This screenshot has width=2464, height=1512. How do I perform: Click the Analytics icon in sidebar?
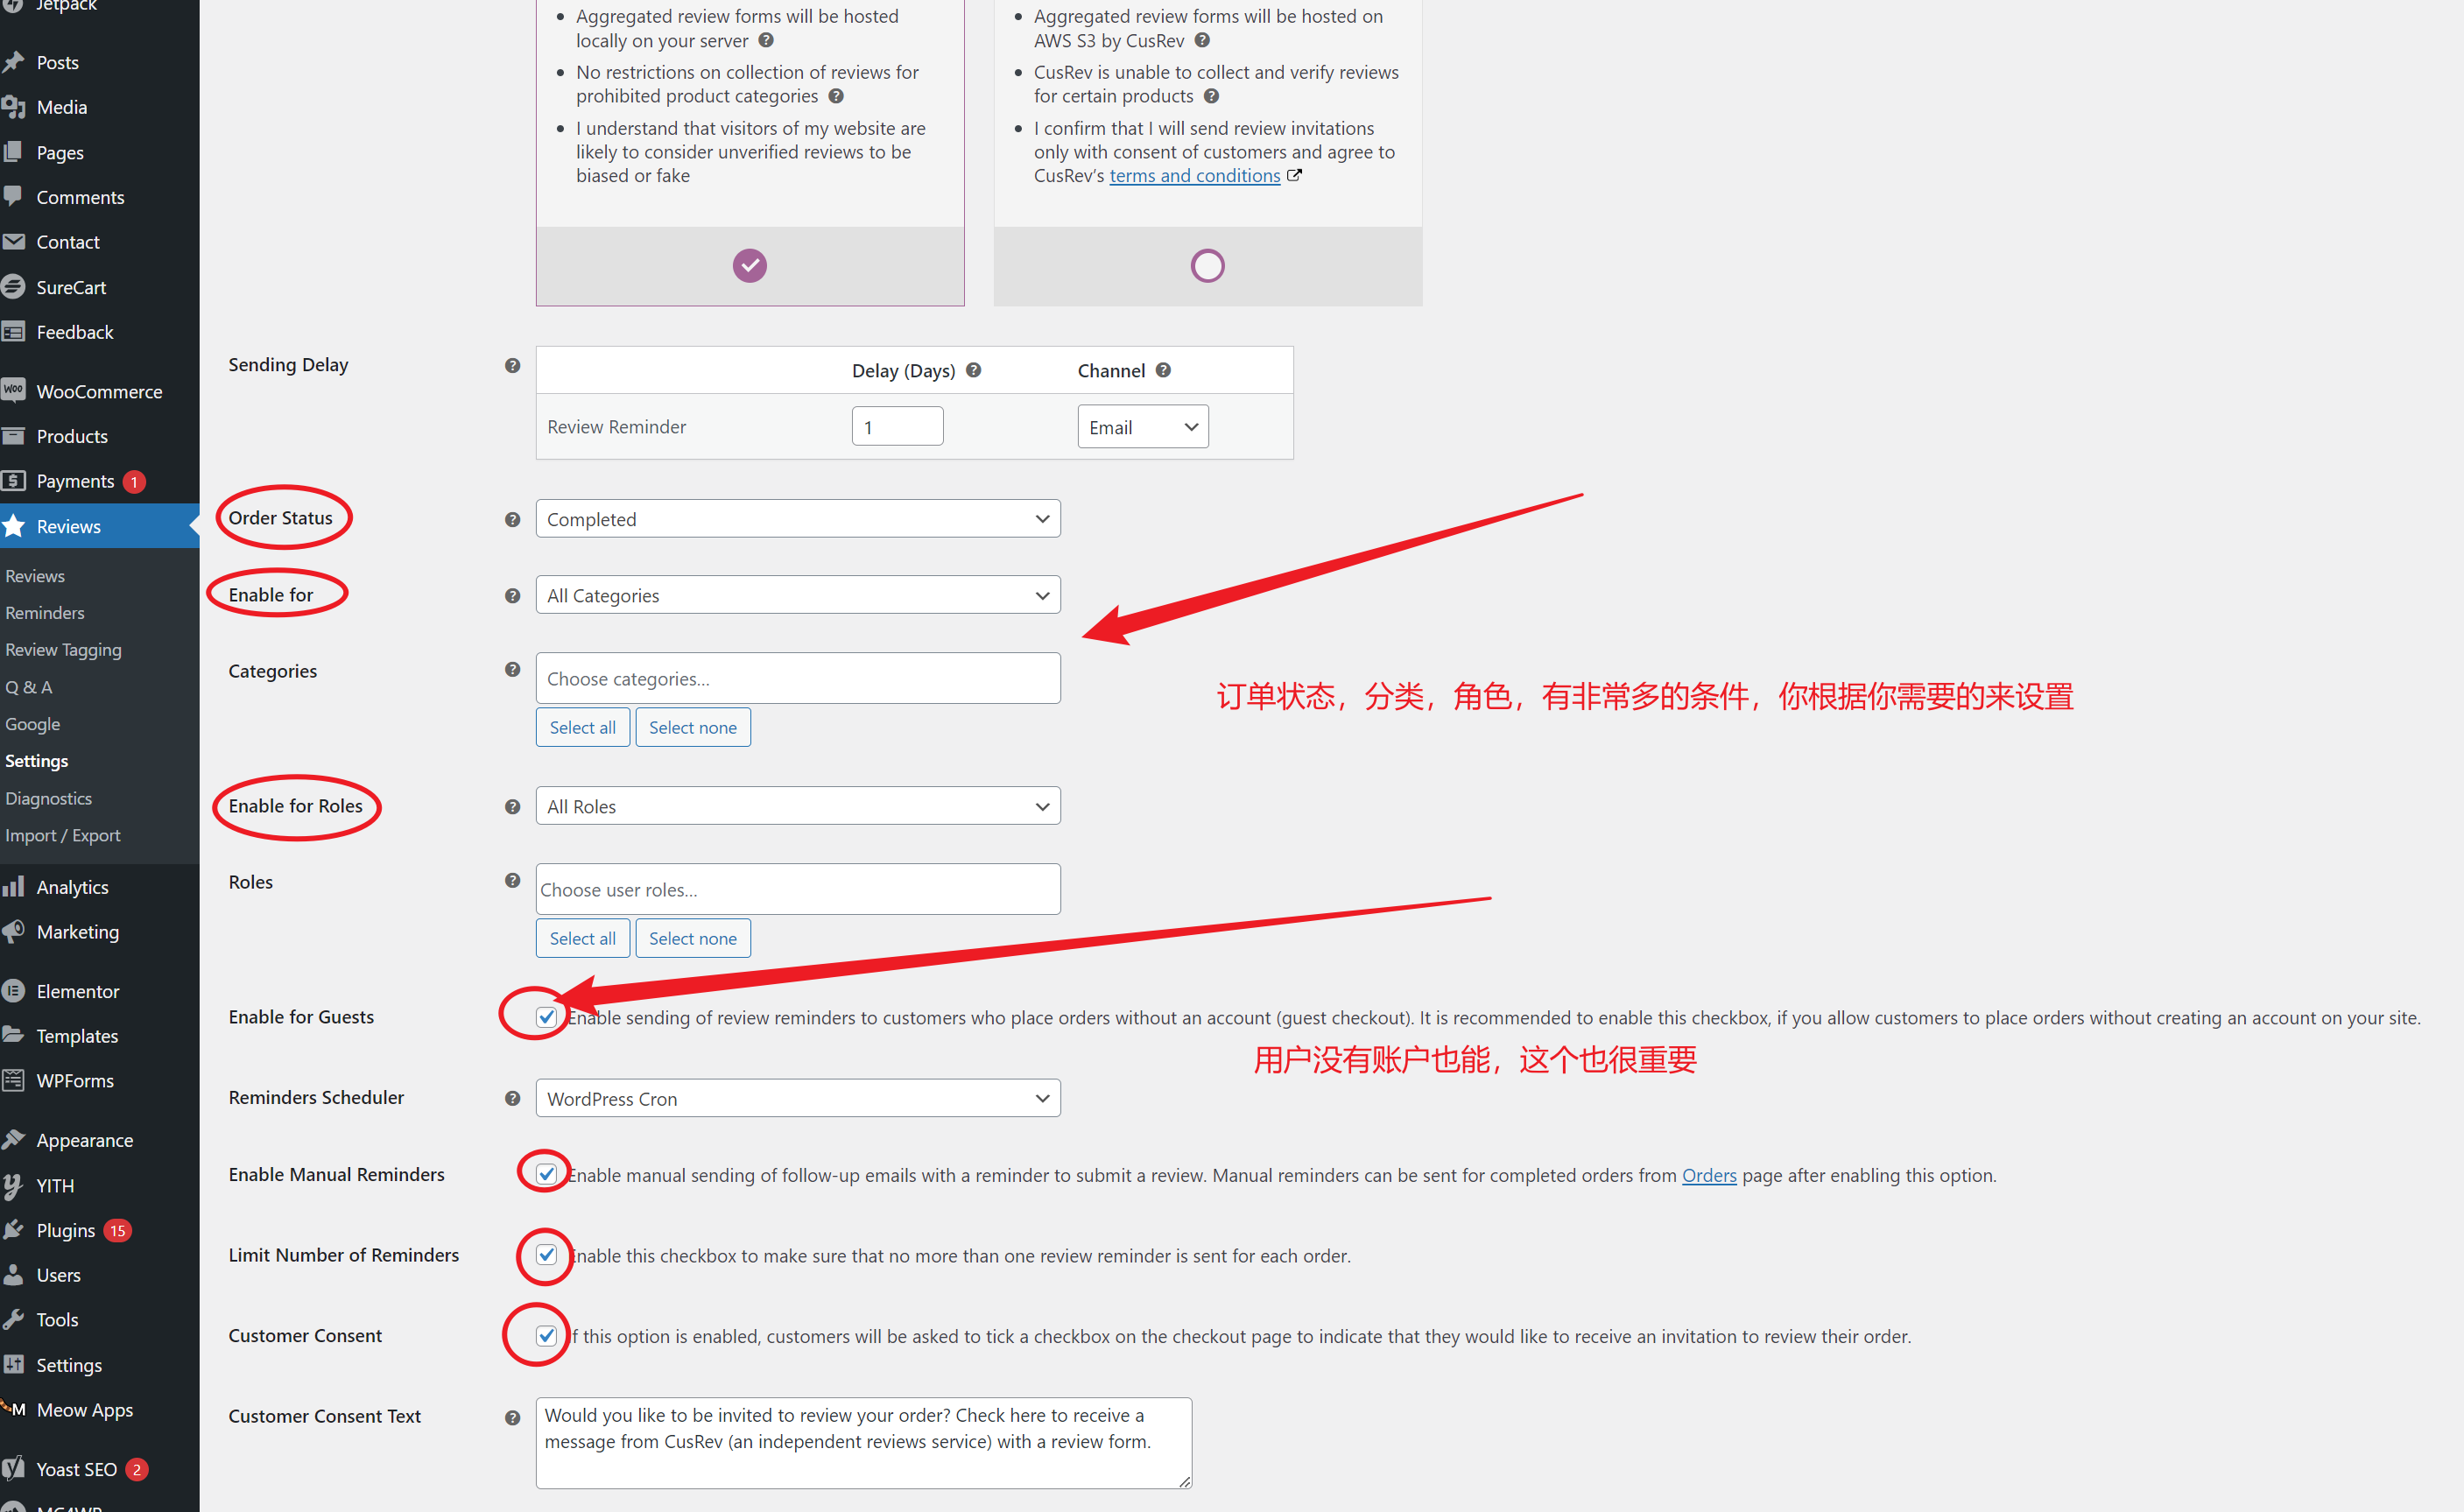pos(14,887)
